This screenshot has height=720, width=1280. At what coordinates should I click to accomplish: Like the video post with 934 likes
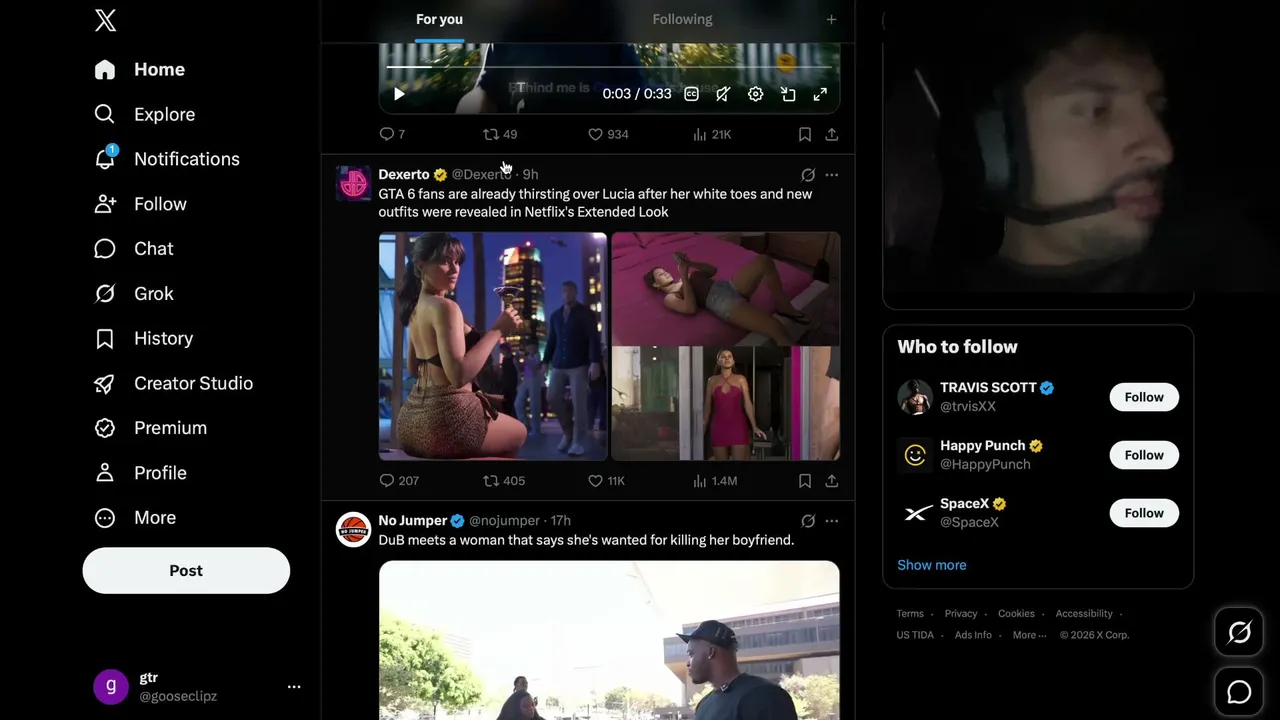[x=608, y=134]
